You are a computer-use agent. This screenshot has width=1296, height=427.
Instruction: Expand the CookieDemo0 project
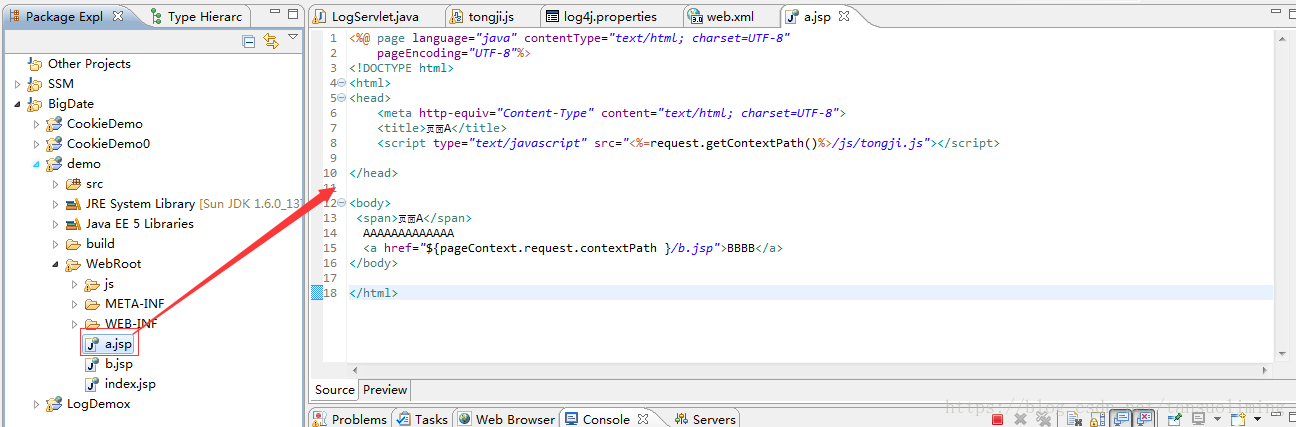pos(37,144)
